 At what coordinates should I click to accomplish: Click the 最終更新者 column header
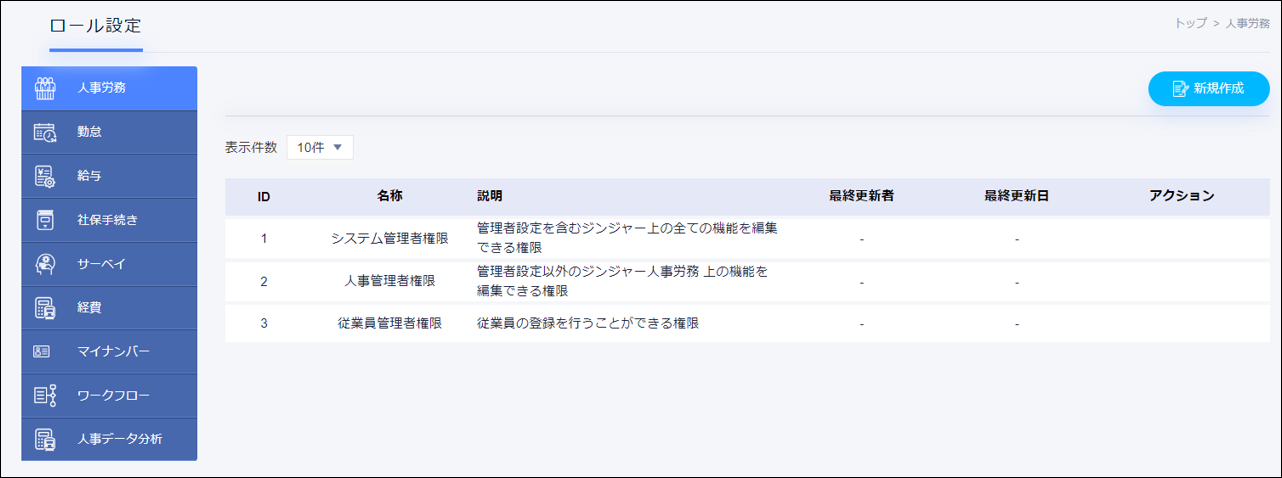861,196
